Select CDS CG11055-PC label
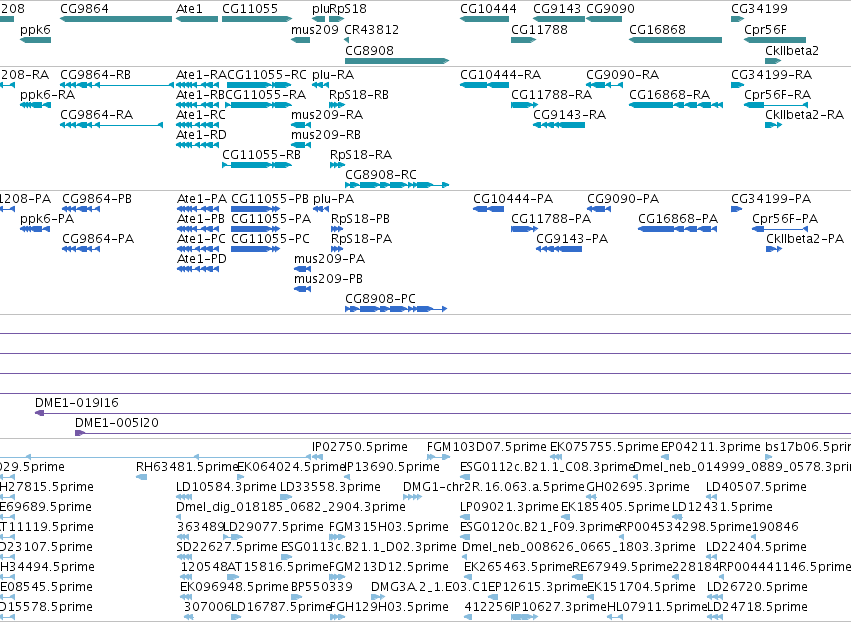This screenshot has width=851, height=622. tap(270, 239)
